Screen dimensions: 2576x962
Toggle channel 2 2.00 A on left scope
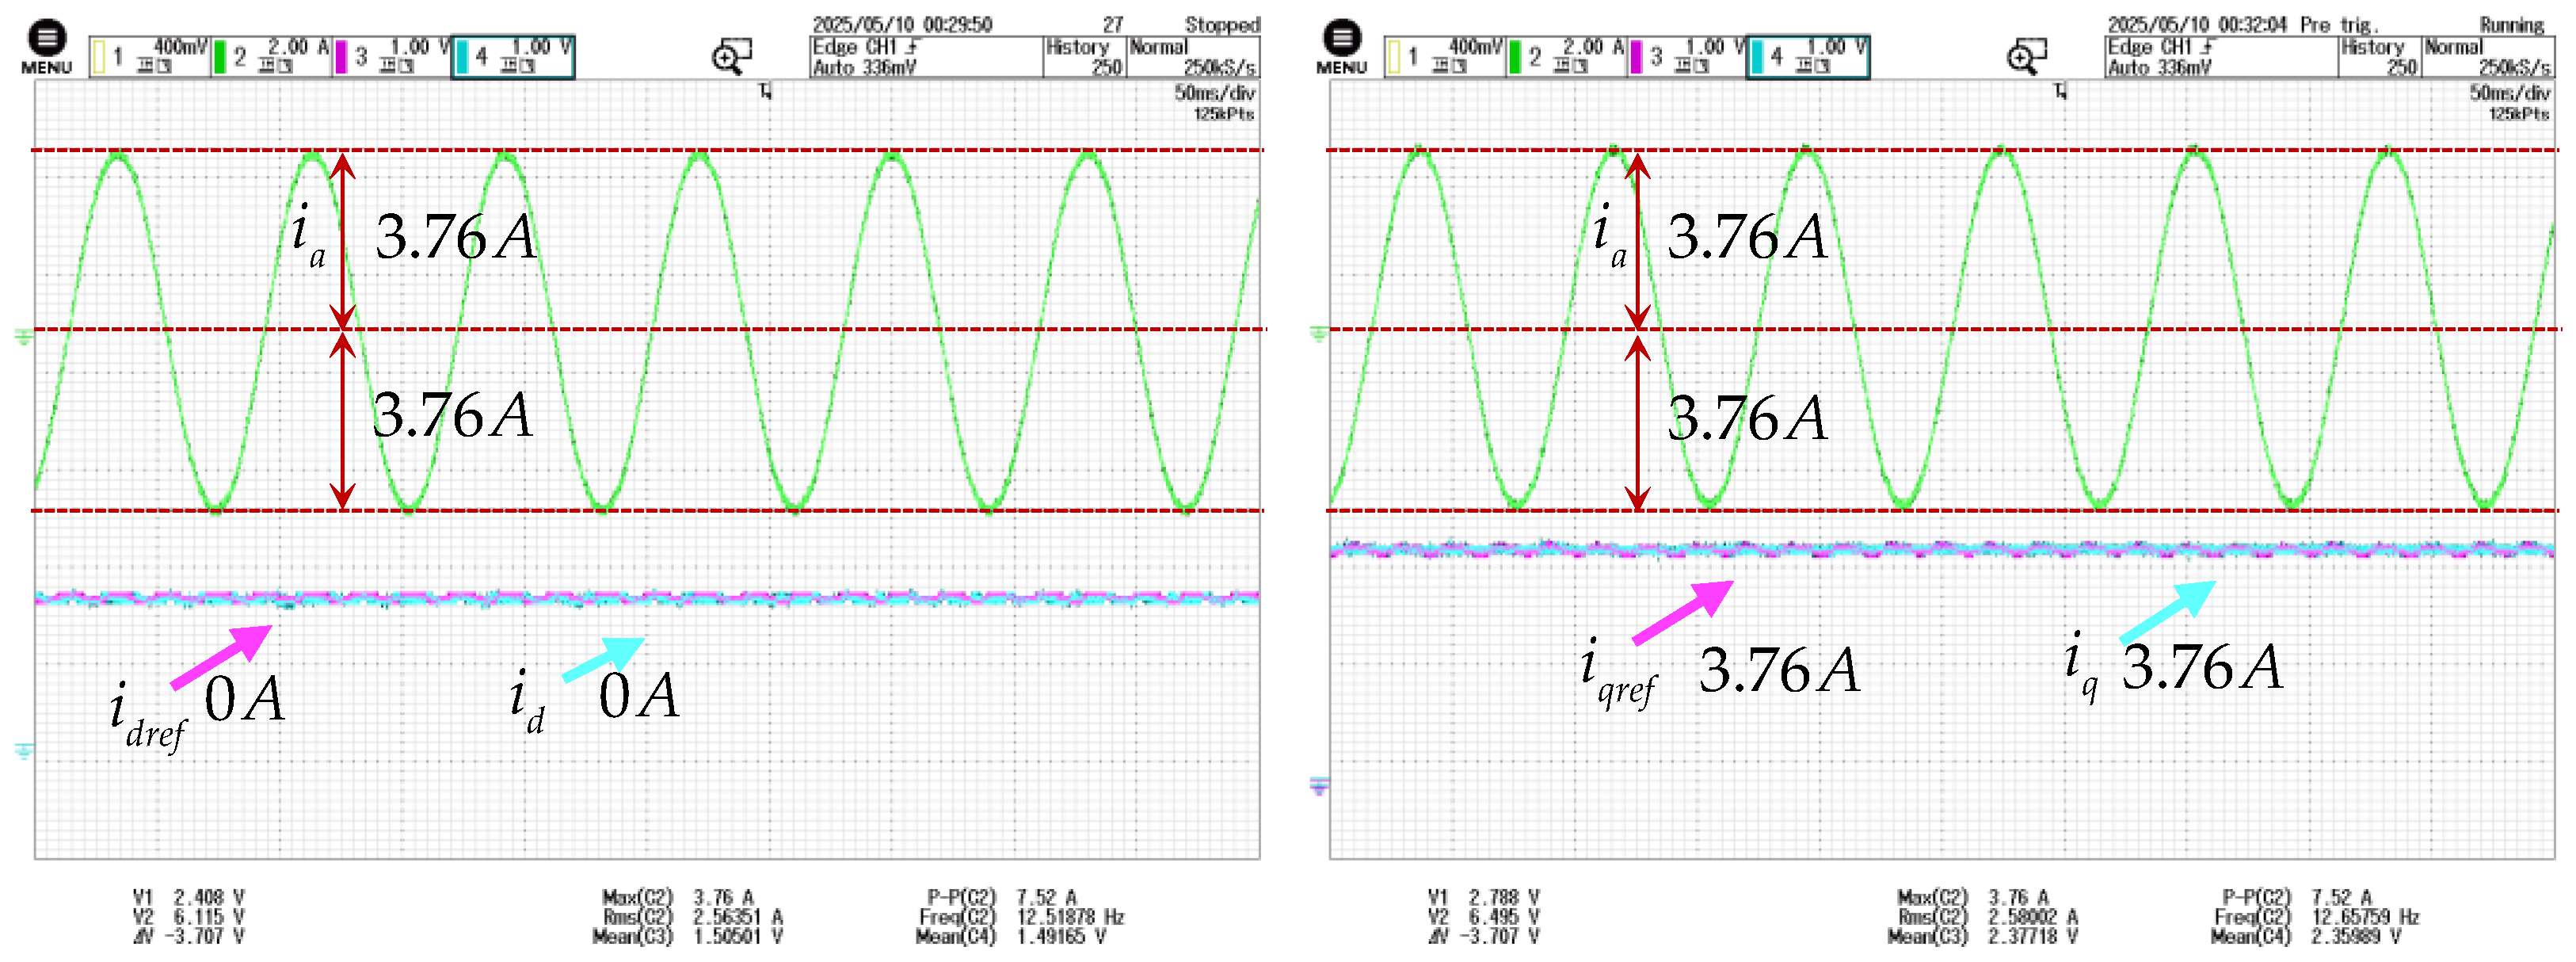271,56
